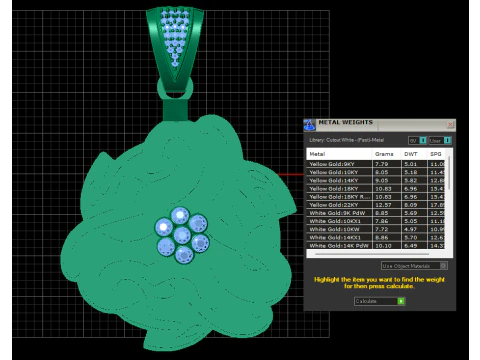Click the metal table vertical scrollbar

point(450,173)
